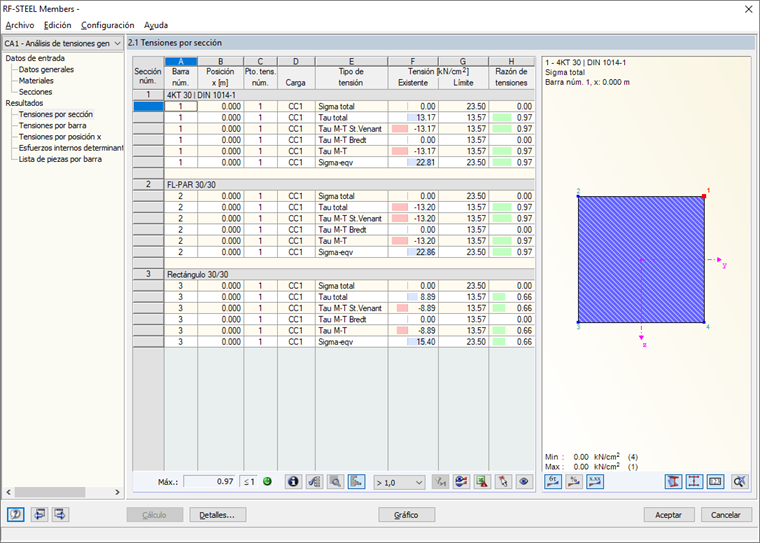760x543 pixels.
Task: Click the Resultados tree node
Action: click(24, 103)
